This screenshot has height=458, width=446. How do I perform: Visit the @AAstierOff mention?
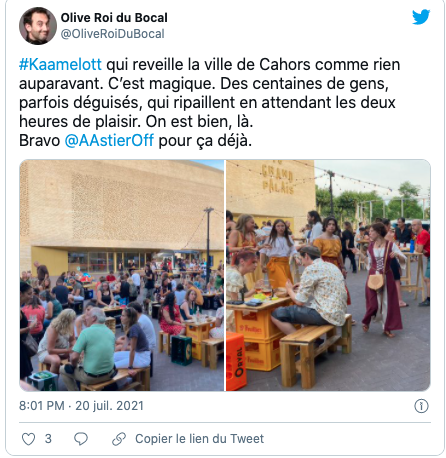(109, 140)
